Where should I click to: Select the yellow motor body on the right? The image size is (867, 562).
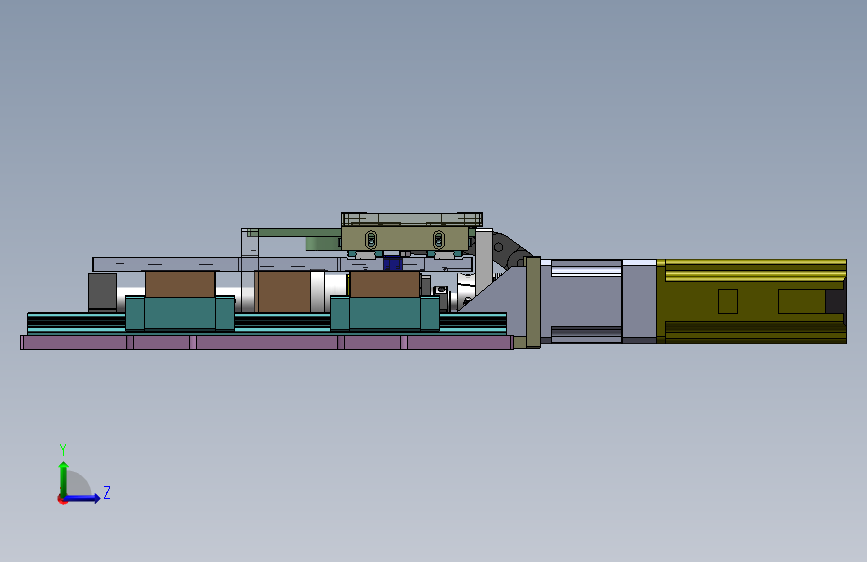[x=751, y=301]
